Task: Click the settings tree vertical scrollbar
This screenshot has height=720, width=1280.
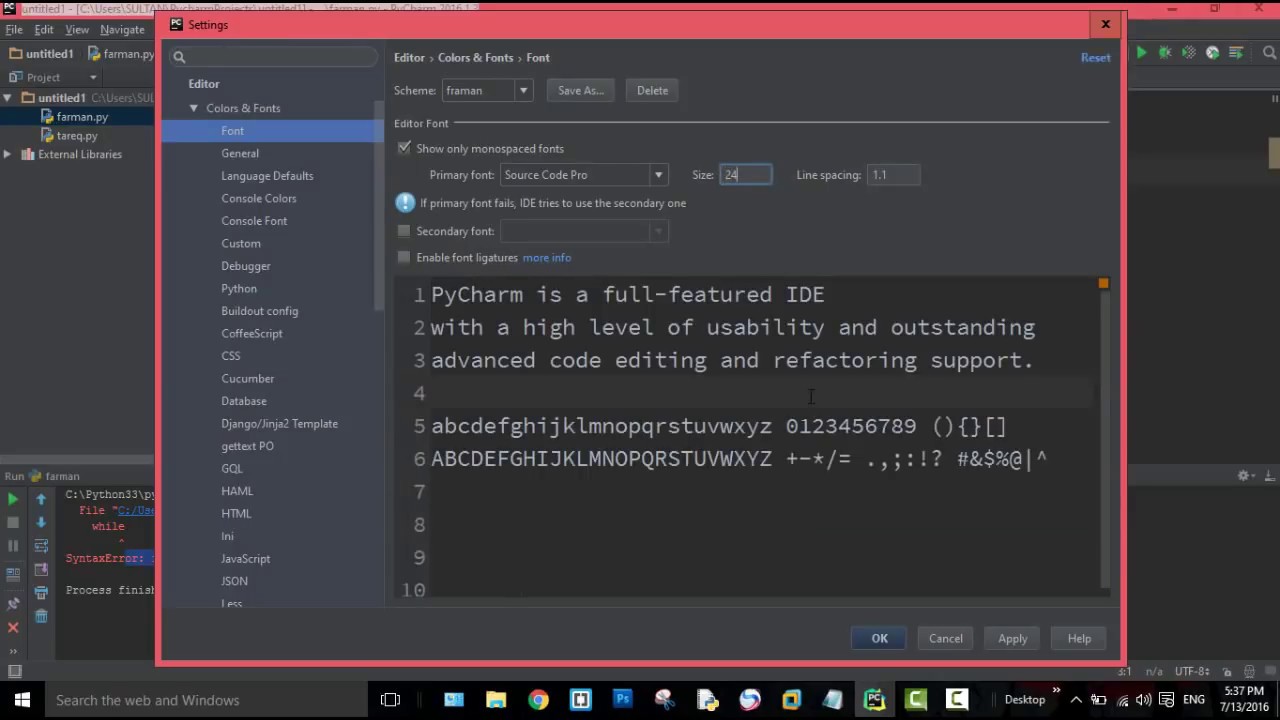Action: 379,205
